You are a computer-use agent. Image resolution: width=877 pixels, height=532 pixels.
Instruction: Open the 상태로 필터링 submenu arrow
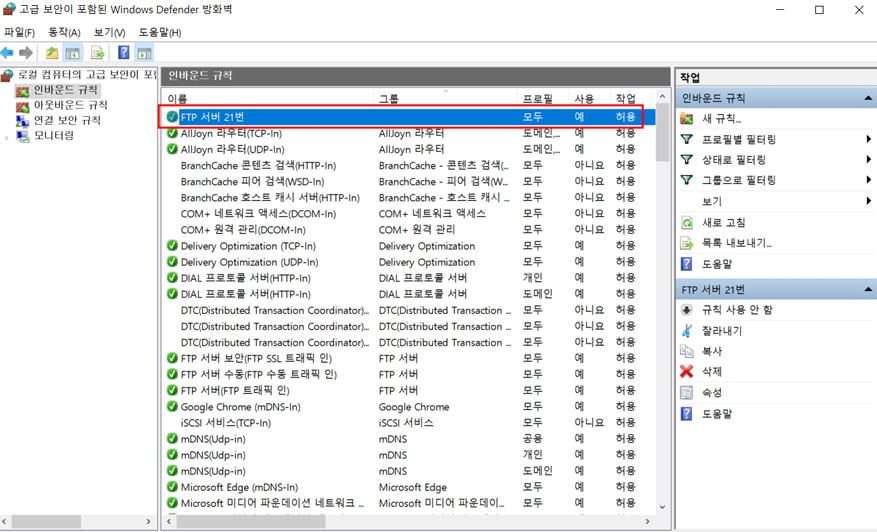pos(868,160)
